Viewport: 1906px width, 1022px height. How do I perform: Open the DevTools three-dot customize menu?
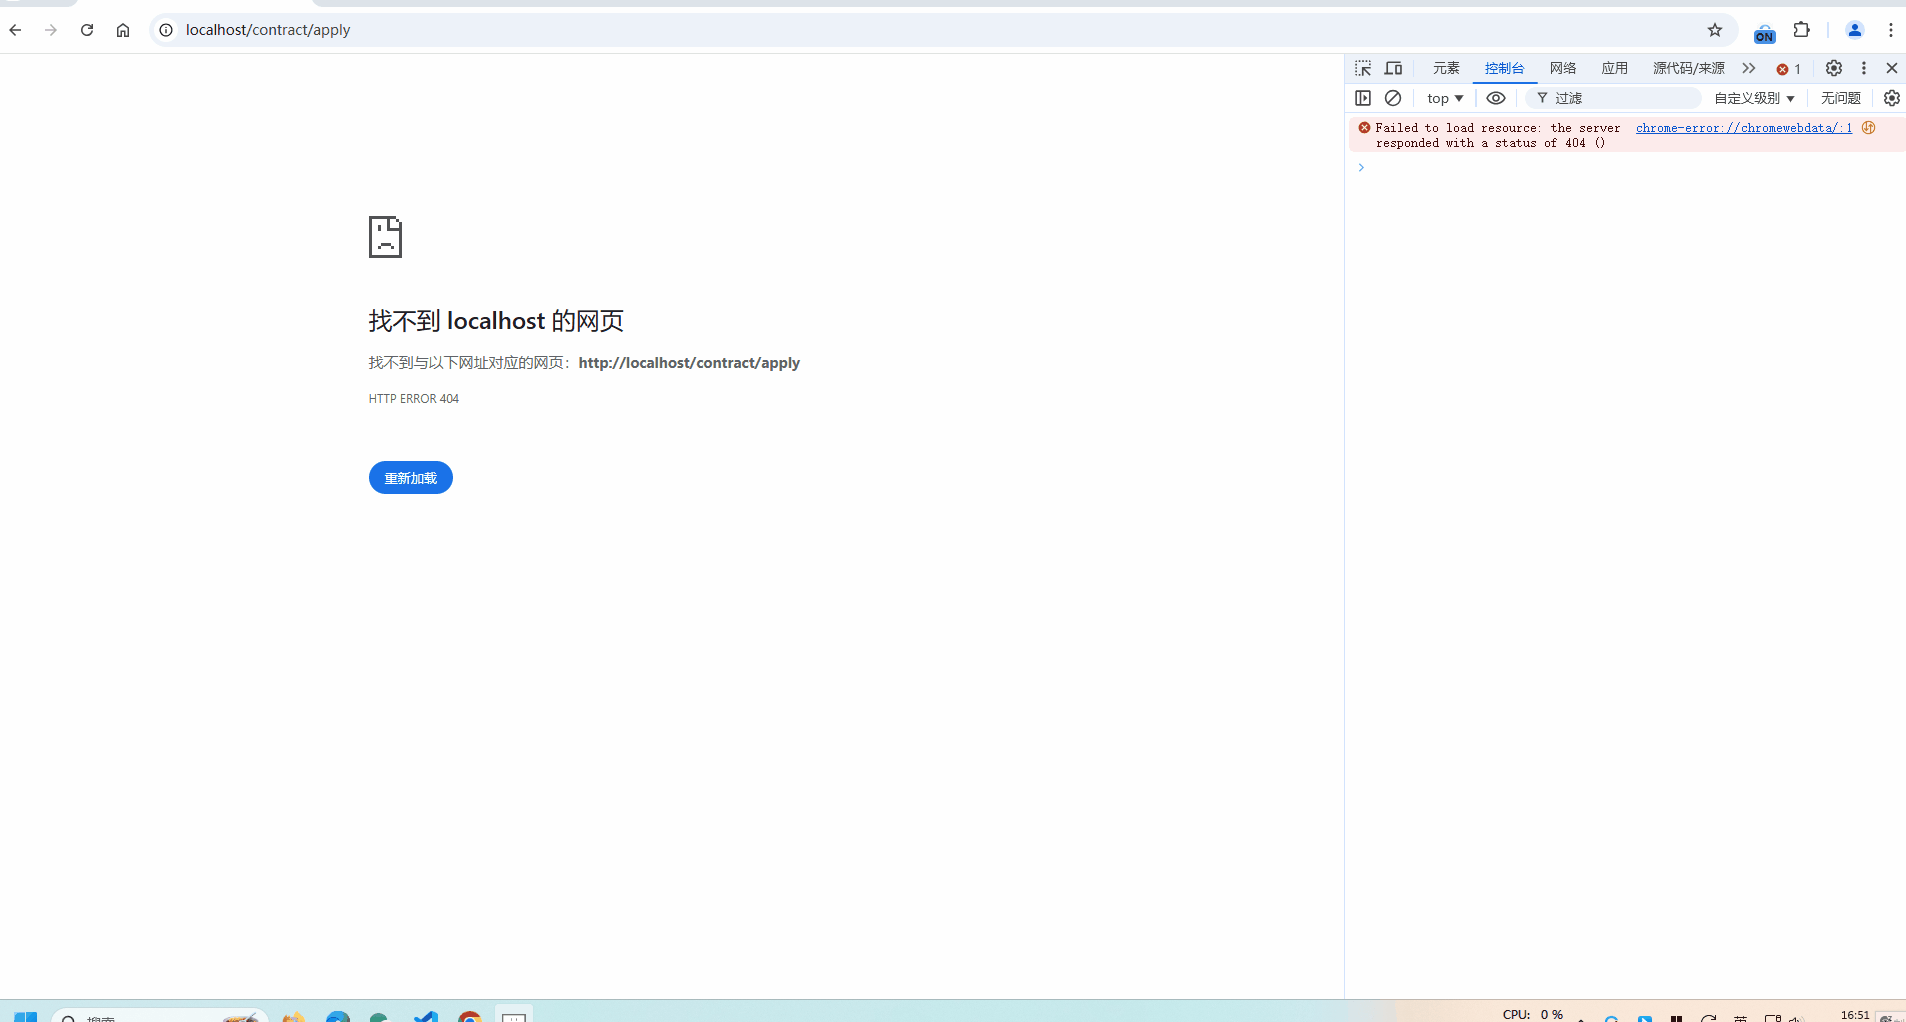click(x=1864, y=68)
